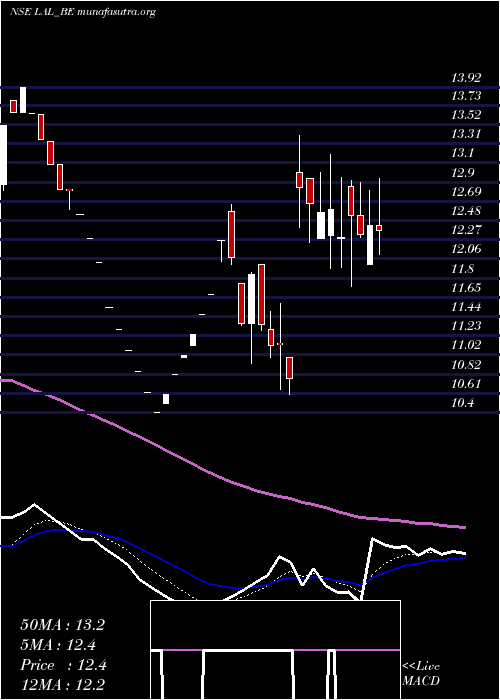Image resolution: width=500 pixels, height=700 pixels.
Task: Click the 10.82 price axis label
Action: (467, 365)
